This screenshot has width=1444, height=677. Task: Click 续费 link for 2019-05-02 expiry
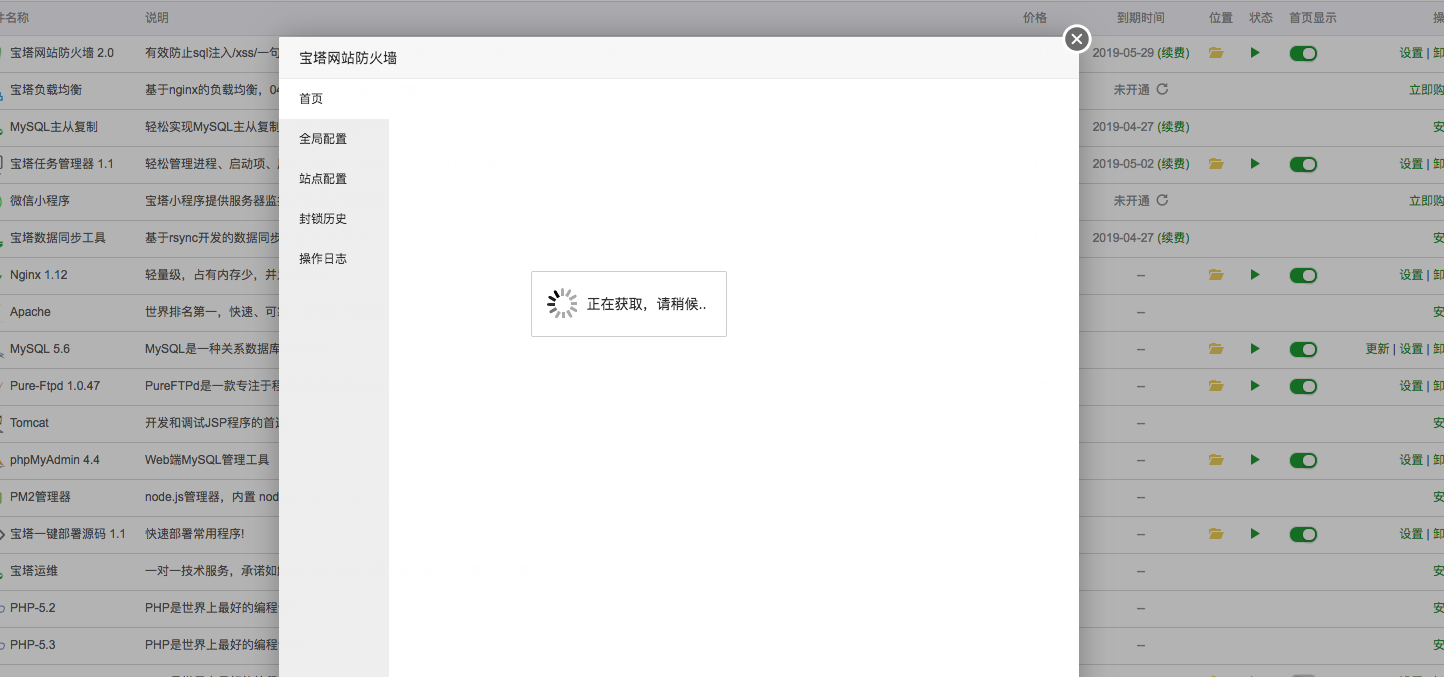[x=1174, y=164]
